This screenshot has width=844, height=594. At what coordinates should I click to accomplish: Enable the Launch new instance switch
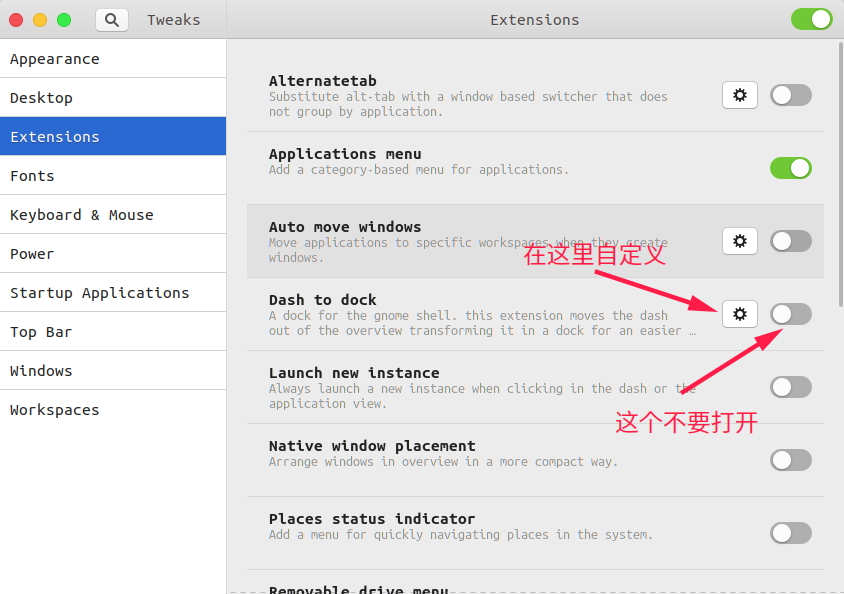point(791,387)
